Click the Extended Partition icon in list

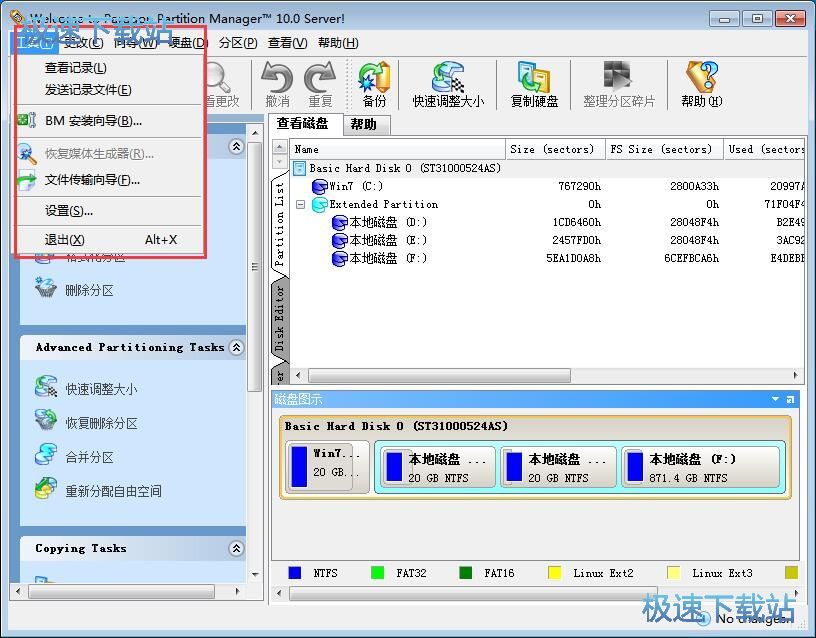pyautogui.click(x=320, y=205)
